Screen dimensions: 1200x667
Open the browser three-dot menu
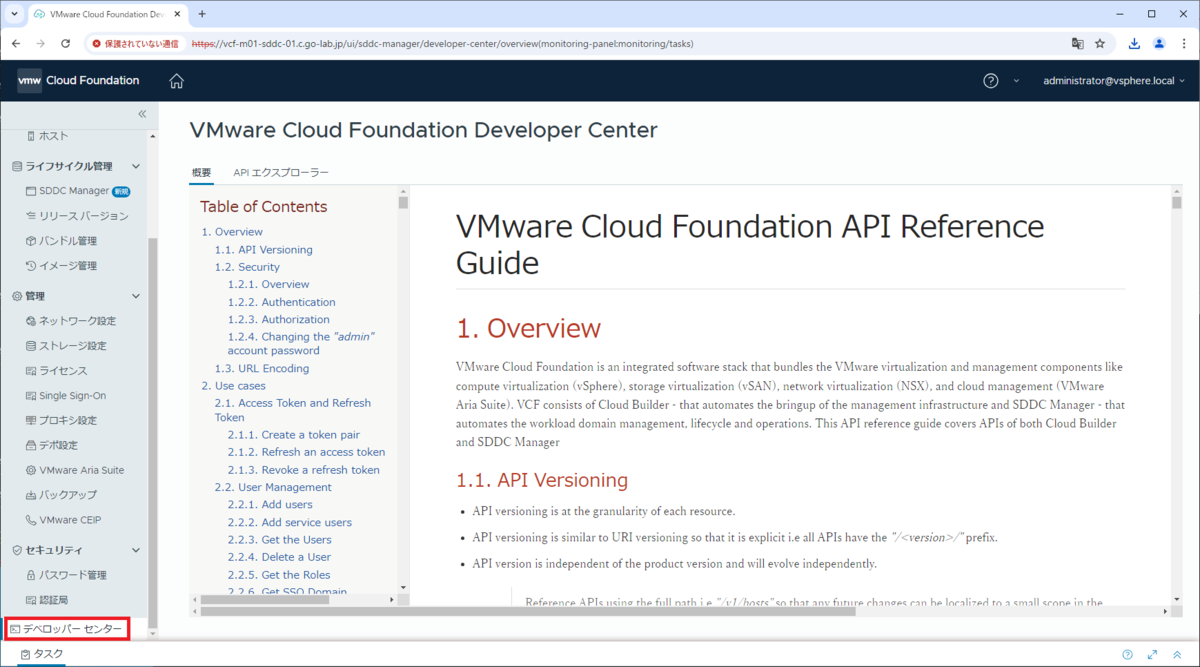[x=1184, y=44]
